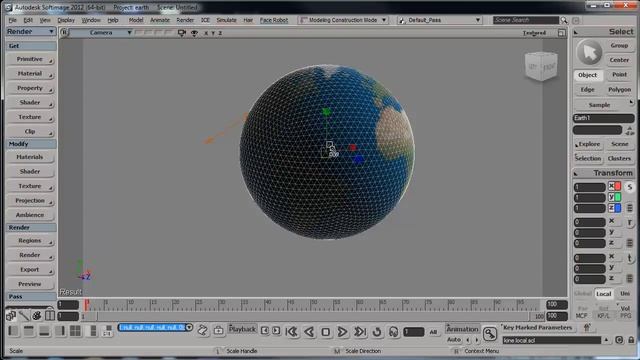This screenshot has height=360, width=640.
Task: Toggle Object selection filter
Action: pos(587,75)
